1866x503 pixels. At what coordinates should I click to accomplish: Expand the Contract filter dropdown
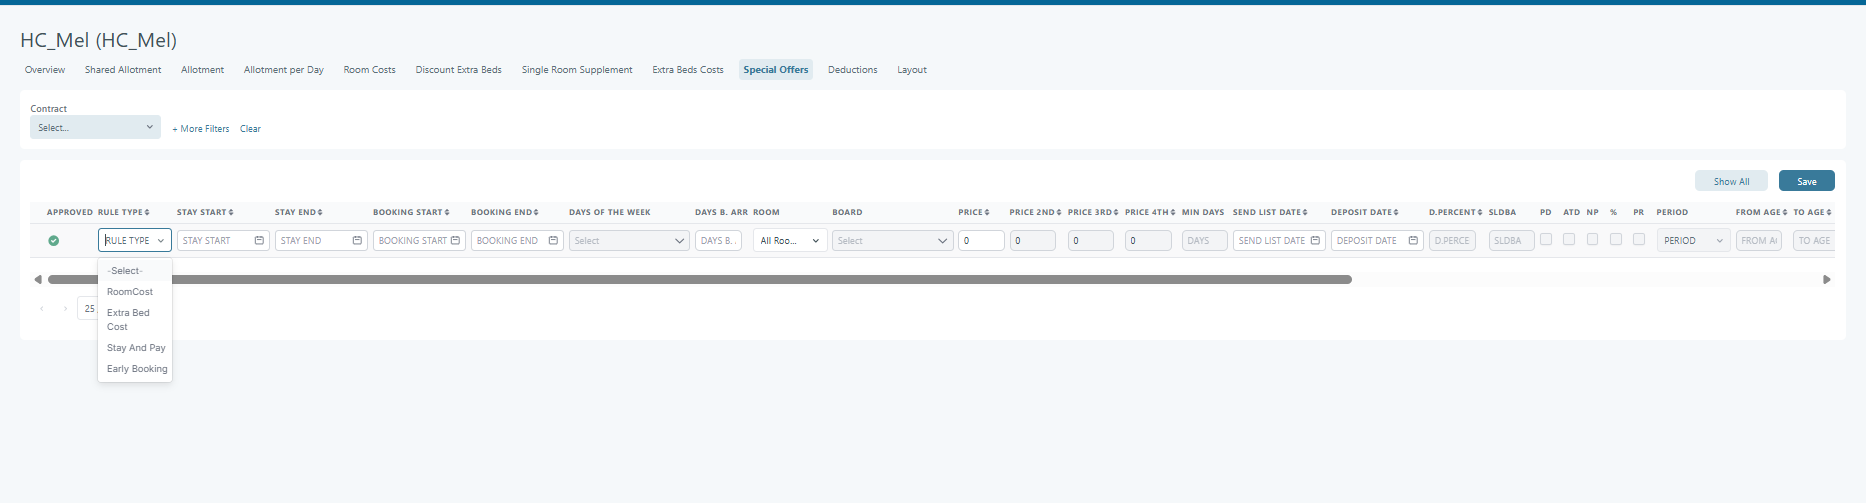pyautogui.click(x=95, y=128)
